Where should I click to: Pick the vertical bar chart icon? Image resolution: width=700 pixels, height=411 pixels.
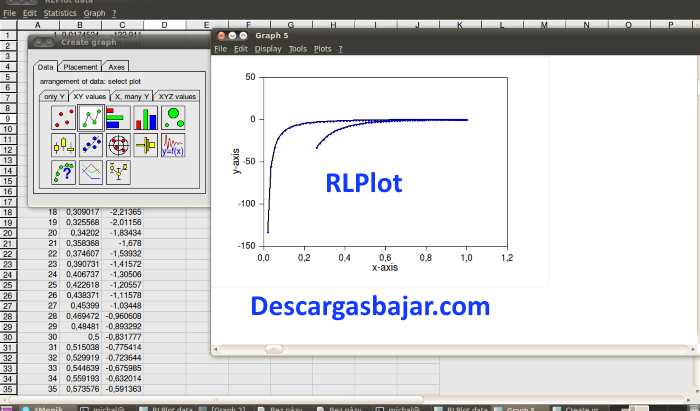pos(146,118)
